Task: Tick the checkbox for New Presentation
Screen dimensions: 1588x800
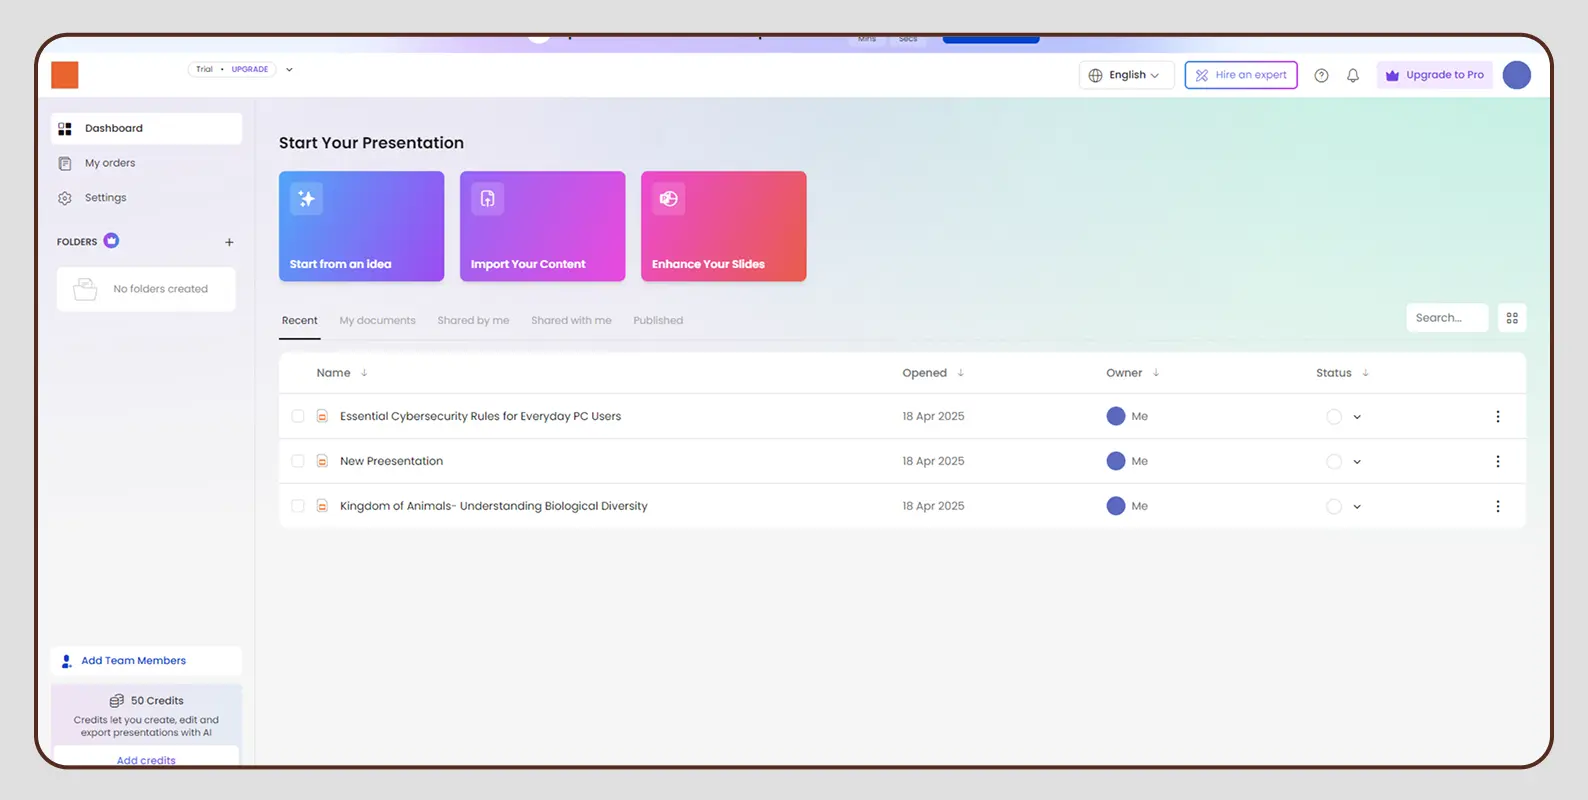Action: pos(298,462)
